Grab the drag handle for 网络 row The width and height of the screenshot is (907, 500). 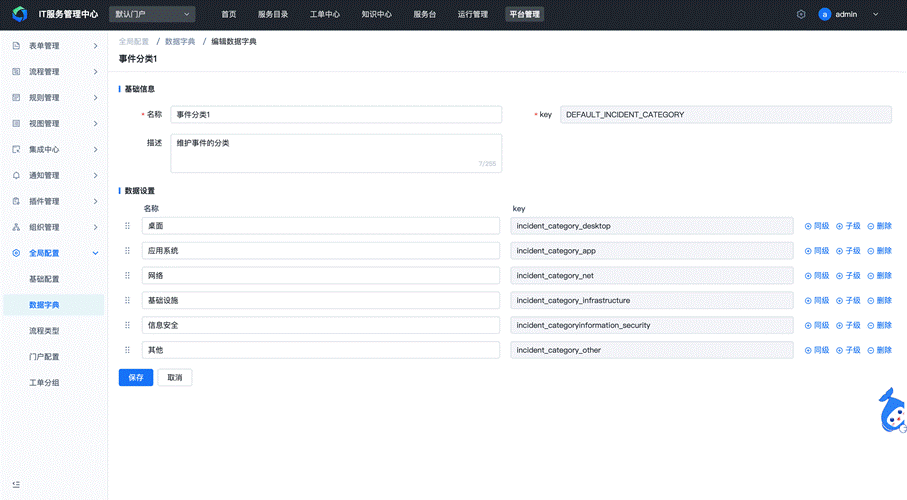(127, 275)
